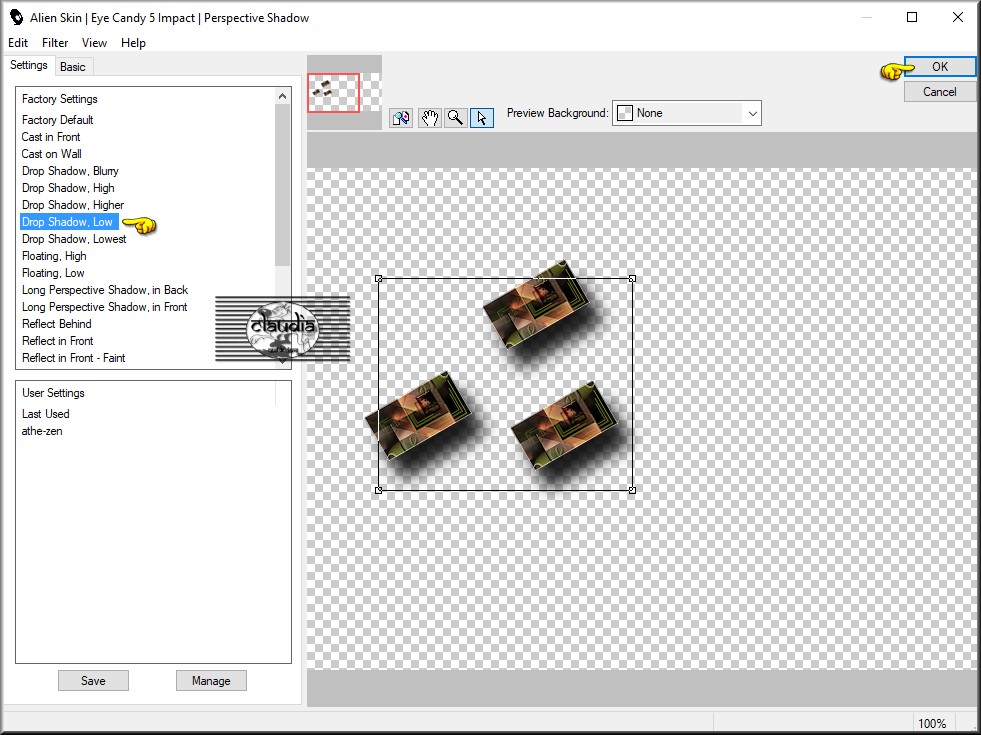
Task: Open the View menu
Action: (x=94, y=43)
